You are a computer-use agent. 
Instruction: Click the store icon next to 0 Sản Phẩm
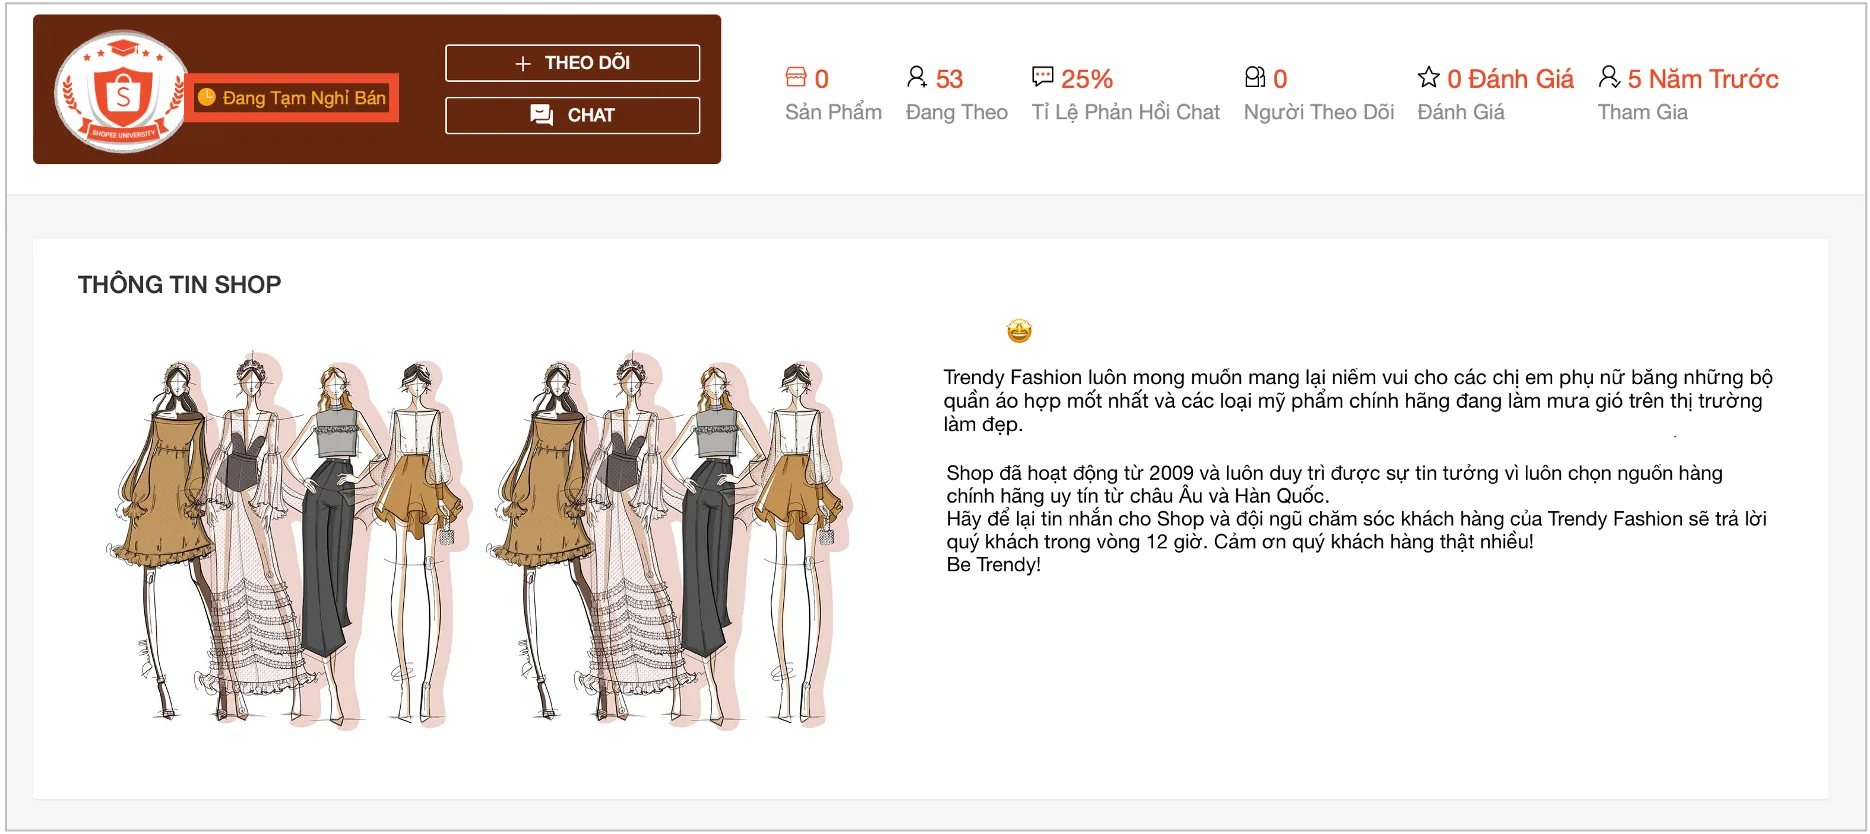pyautogui.click(x=796, y=77)
